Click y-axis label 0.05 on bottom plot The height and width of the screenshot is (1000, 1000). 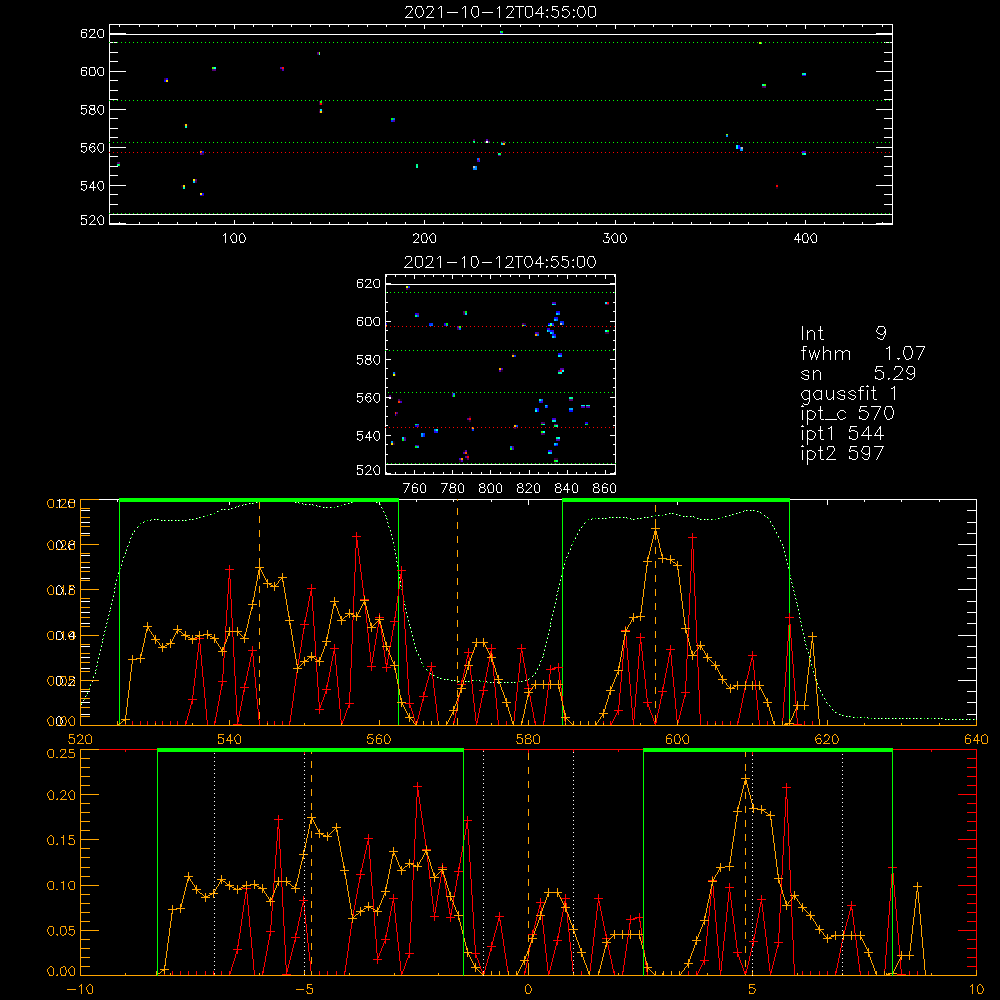[61, 931]
